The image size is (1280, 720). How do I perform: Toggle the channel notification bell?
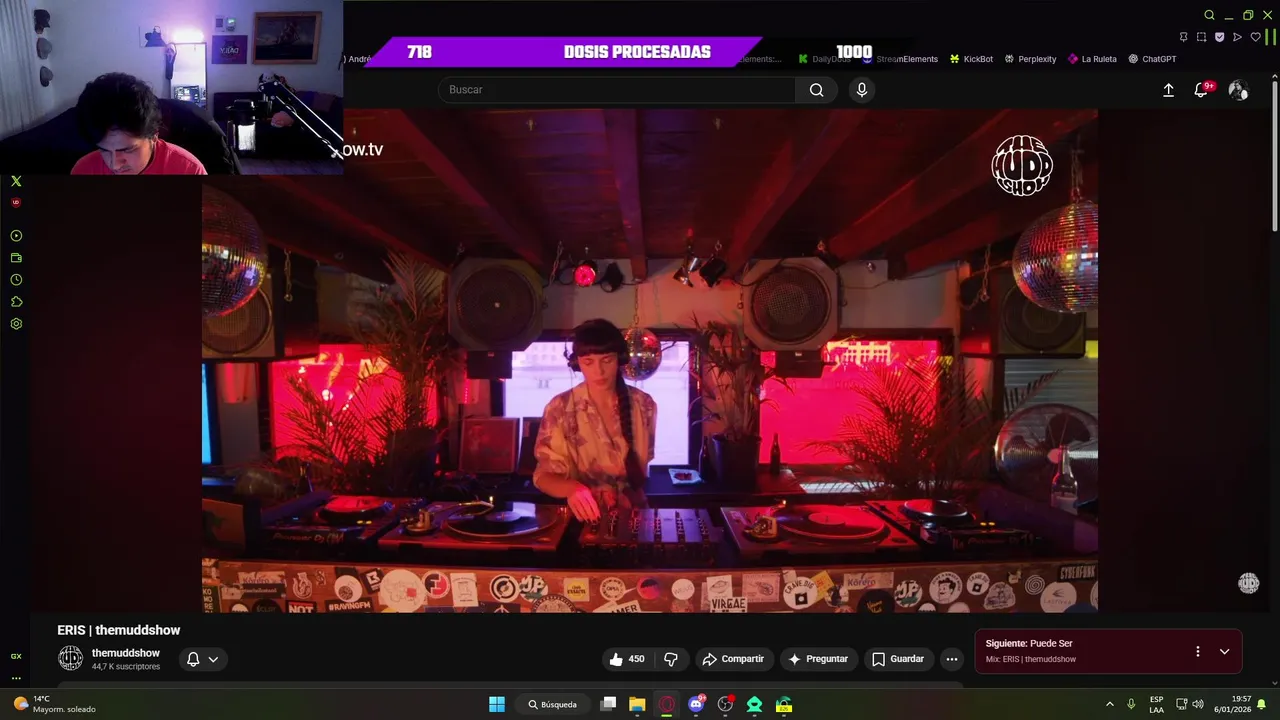click(193, 659)
